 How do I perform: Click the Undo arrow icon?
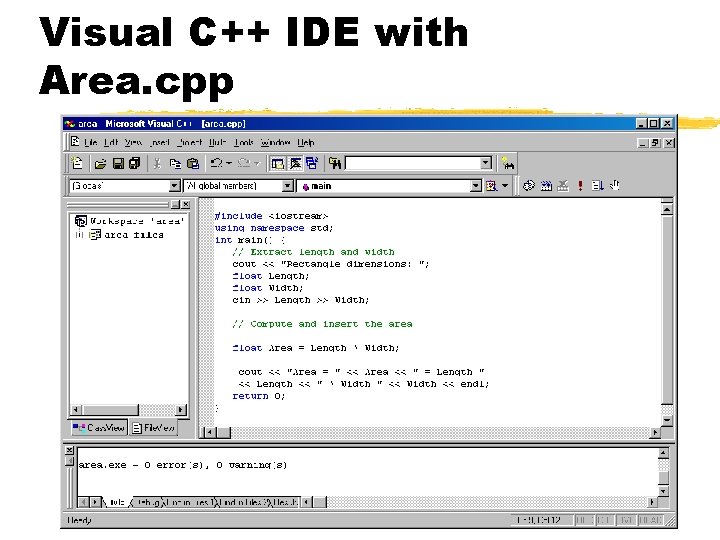tap(216, 163)
